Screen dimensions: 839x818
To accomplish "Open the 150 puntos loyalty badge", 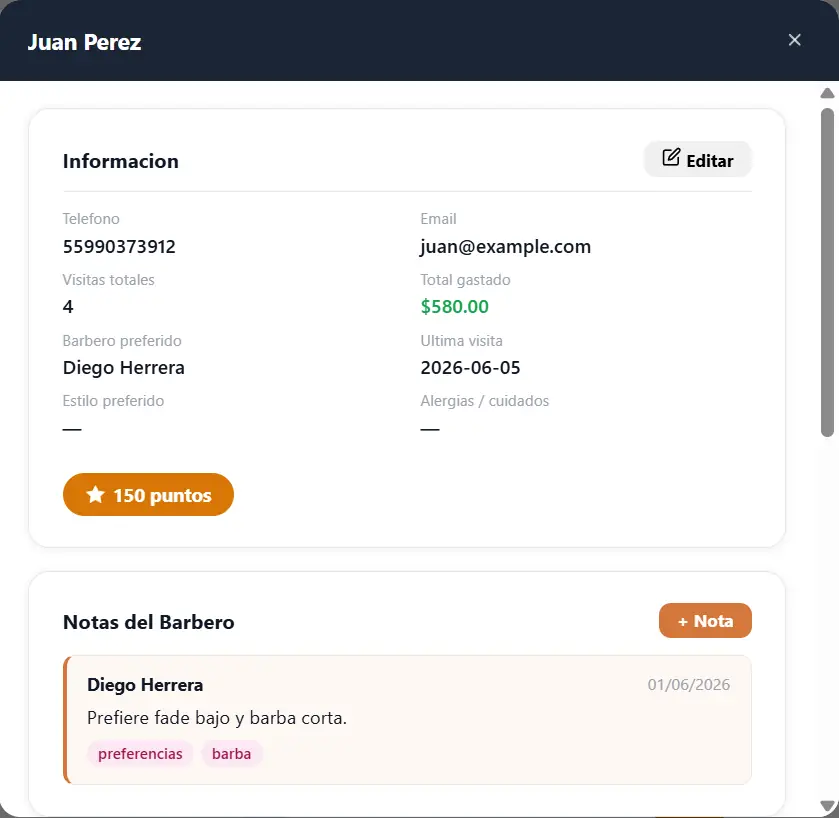I will [x=148, y=495].
